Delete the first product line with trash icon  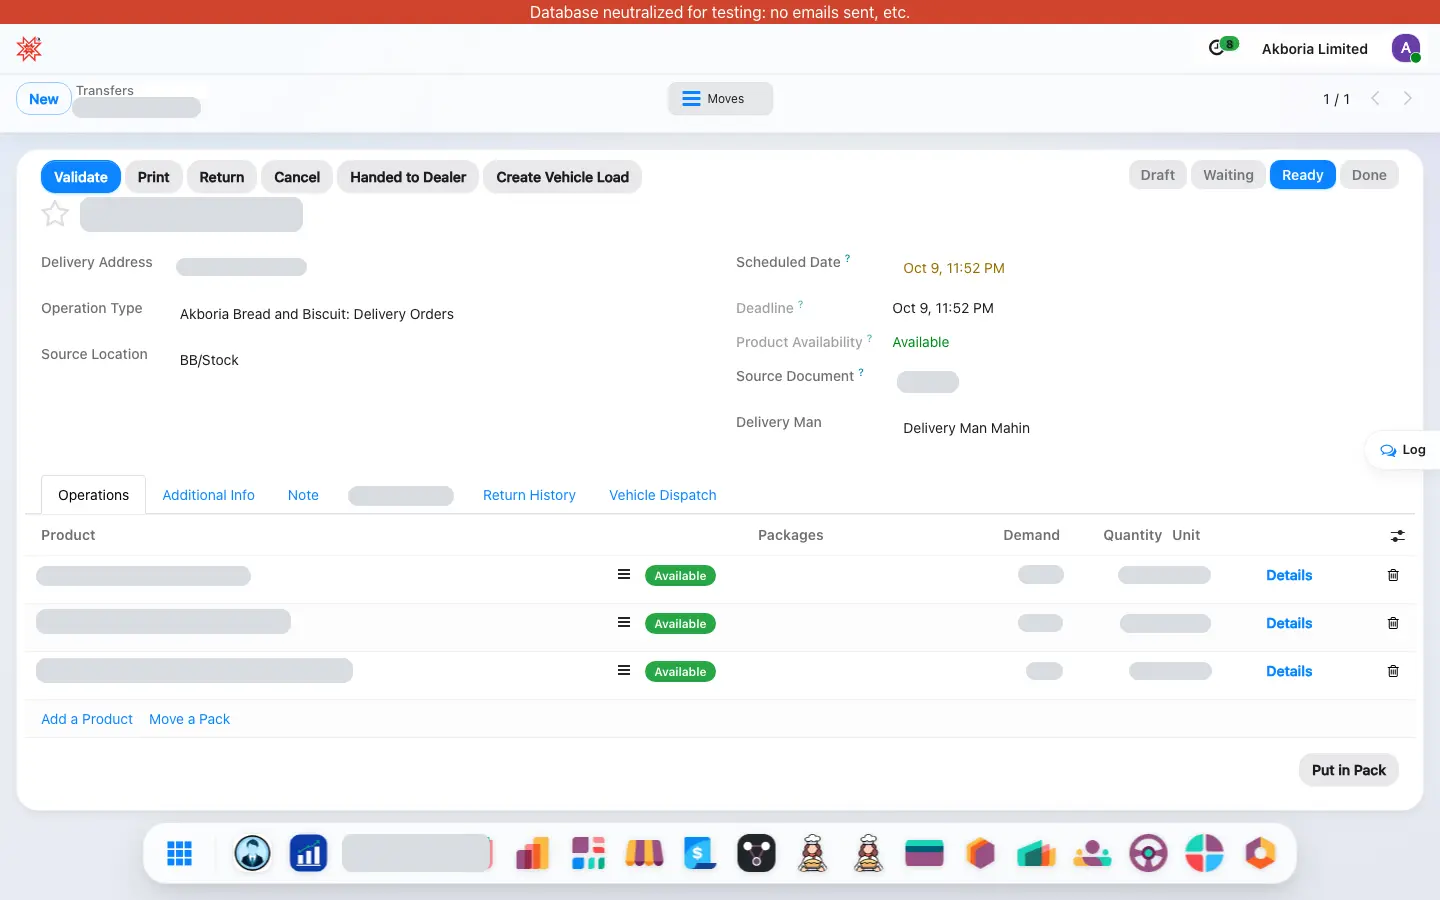tap(1393, 575)
